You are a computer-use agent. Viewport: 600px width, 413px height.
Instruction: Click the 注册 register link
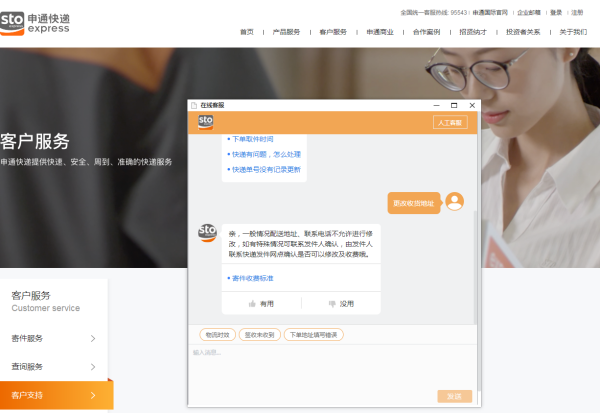[x=577, y=13]
